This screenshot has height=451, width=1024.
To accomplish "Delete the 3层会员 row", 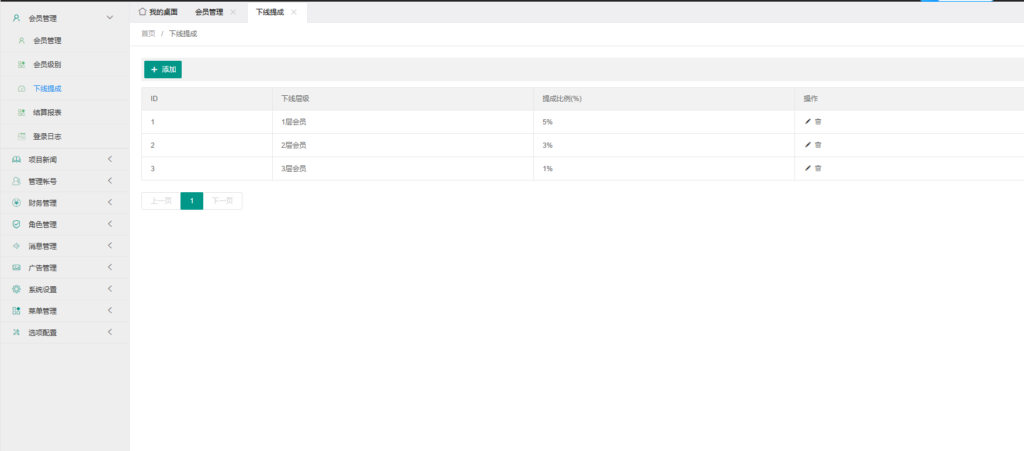I will tap(818, 168).
